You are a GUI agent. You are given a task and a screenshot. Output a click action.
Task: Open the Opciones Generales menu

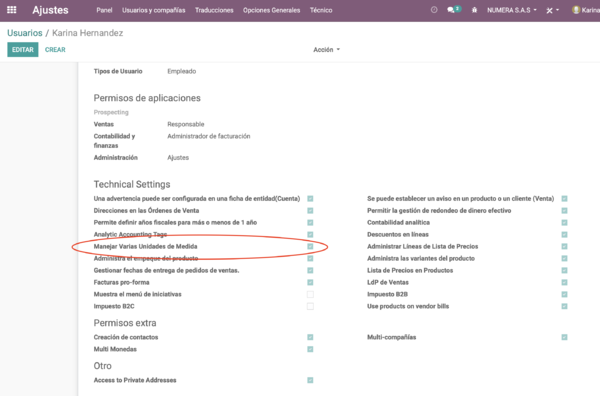point(271,10)
